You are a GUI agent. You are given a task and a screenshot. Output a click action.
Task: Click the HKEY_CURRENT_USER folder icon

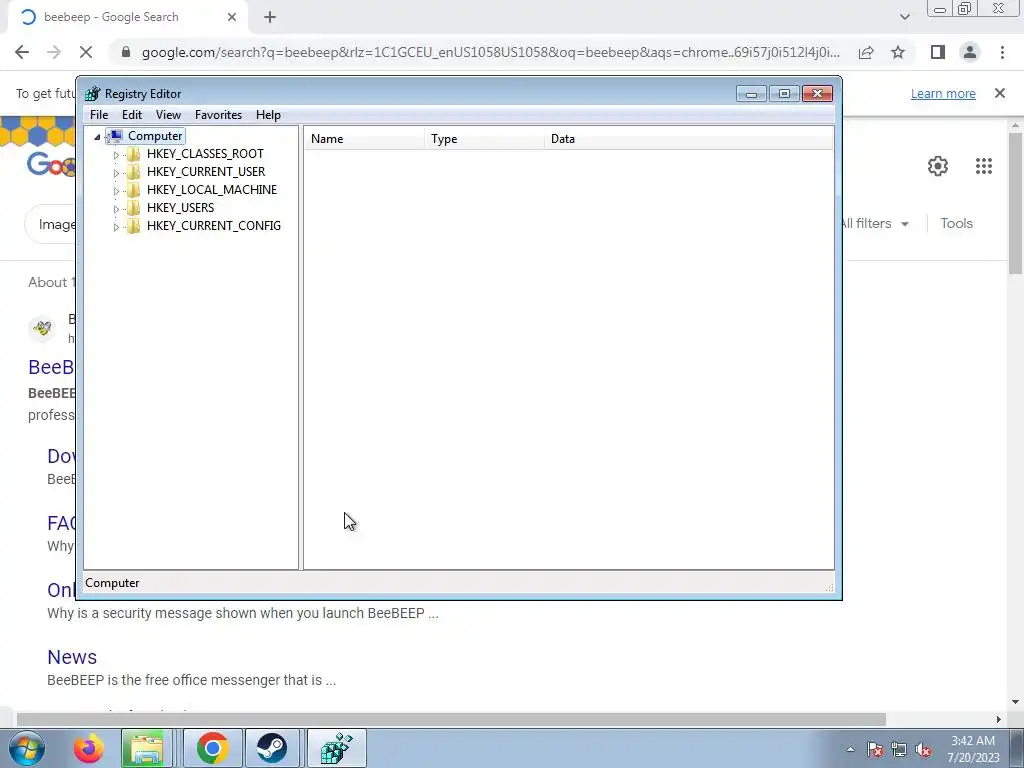[x=133, y=172]
